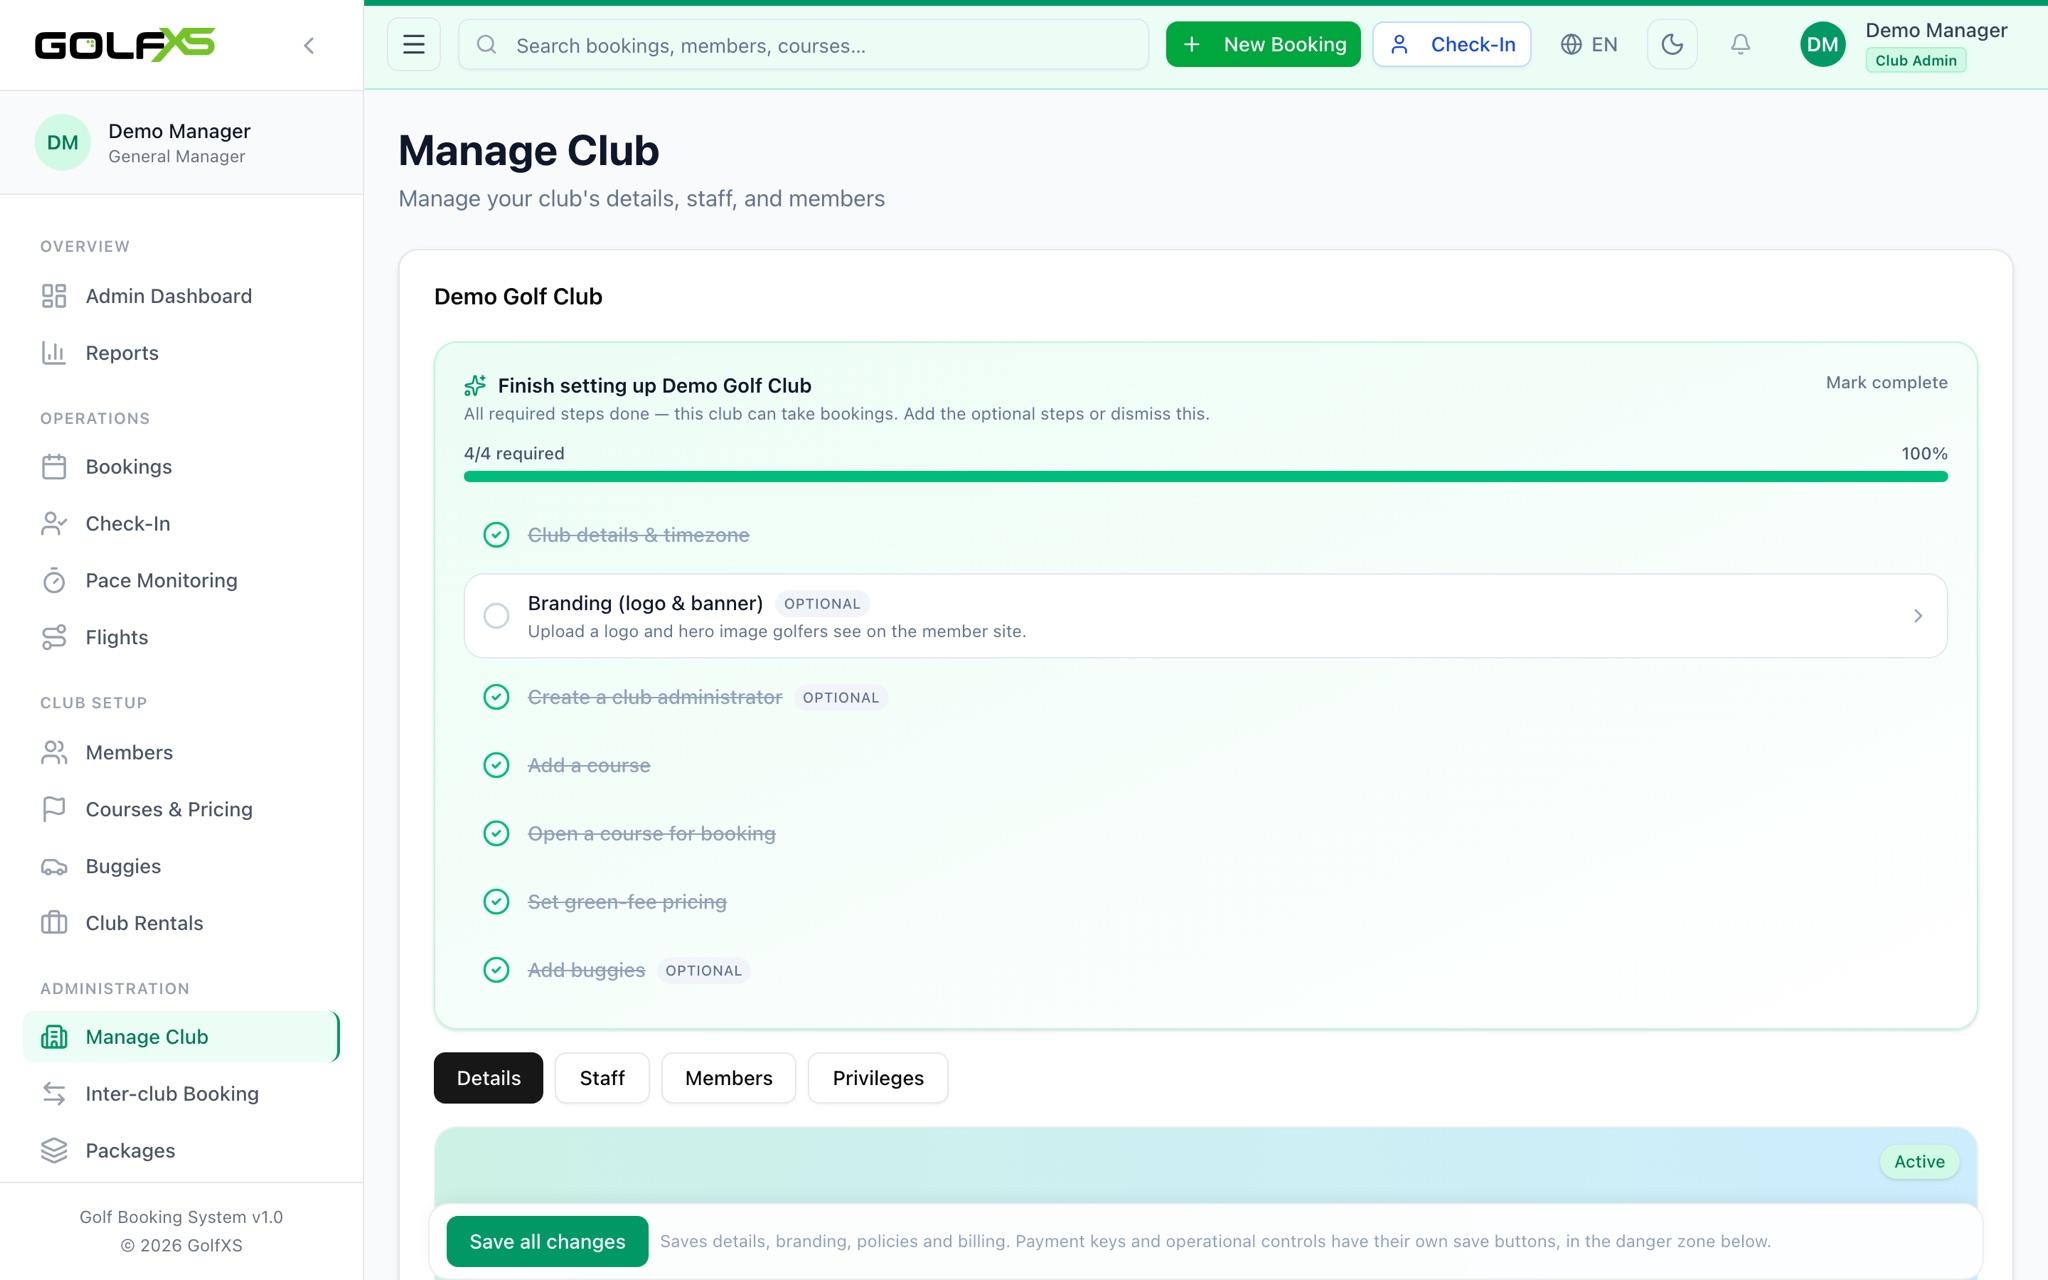Open Buggies page
The height and width of the screenshot is (1280, 2048).
[181, 867]
